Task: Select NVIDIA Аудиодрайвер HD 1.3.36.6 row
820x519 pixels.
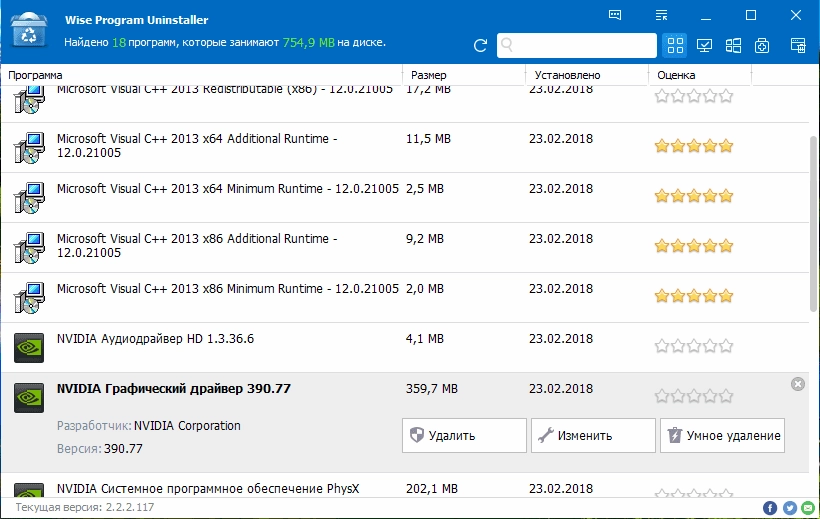Action: click(405, 347)
